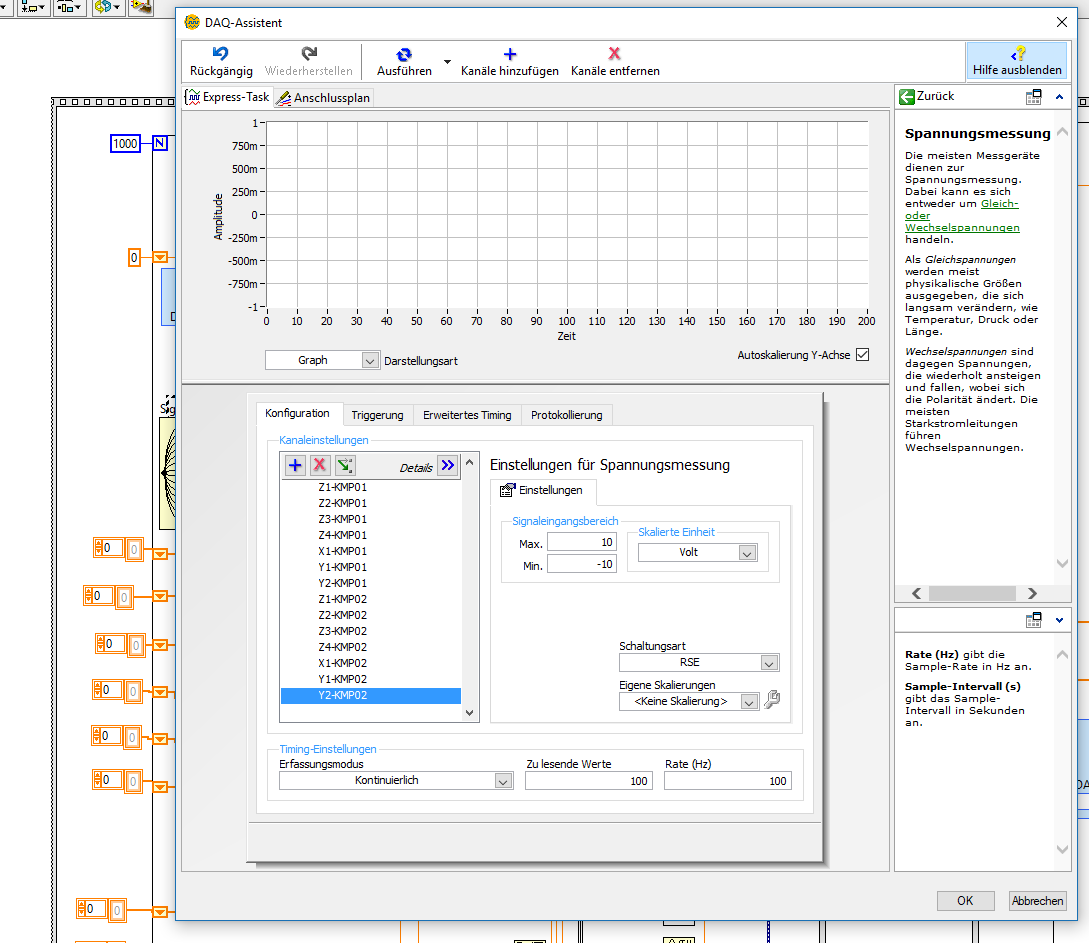Open the Erfassungsmodus Kontinuierlich dropdown
The height and width of the screenshot is (945, 1089).
point(503,781)
